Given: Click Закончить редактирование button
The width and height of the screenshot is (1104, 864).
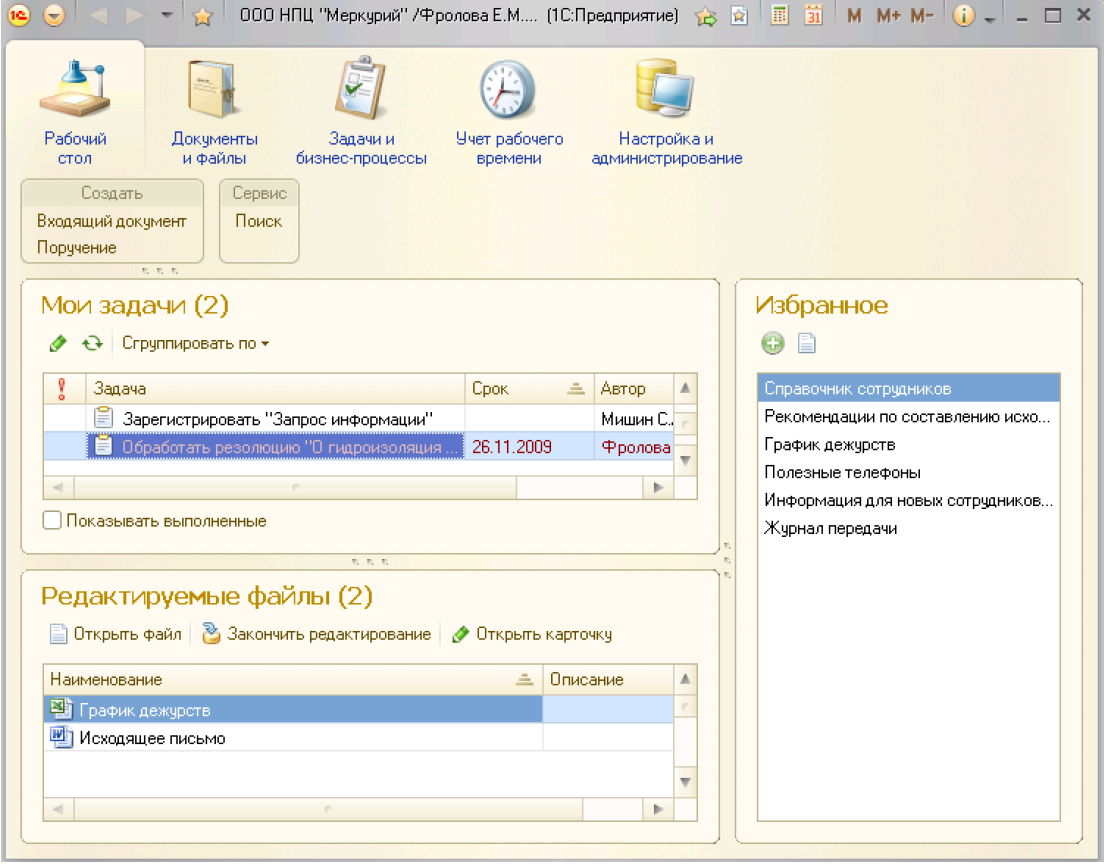Looking at the screenshot, I should point(316,634).
